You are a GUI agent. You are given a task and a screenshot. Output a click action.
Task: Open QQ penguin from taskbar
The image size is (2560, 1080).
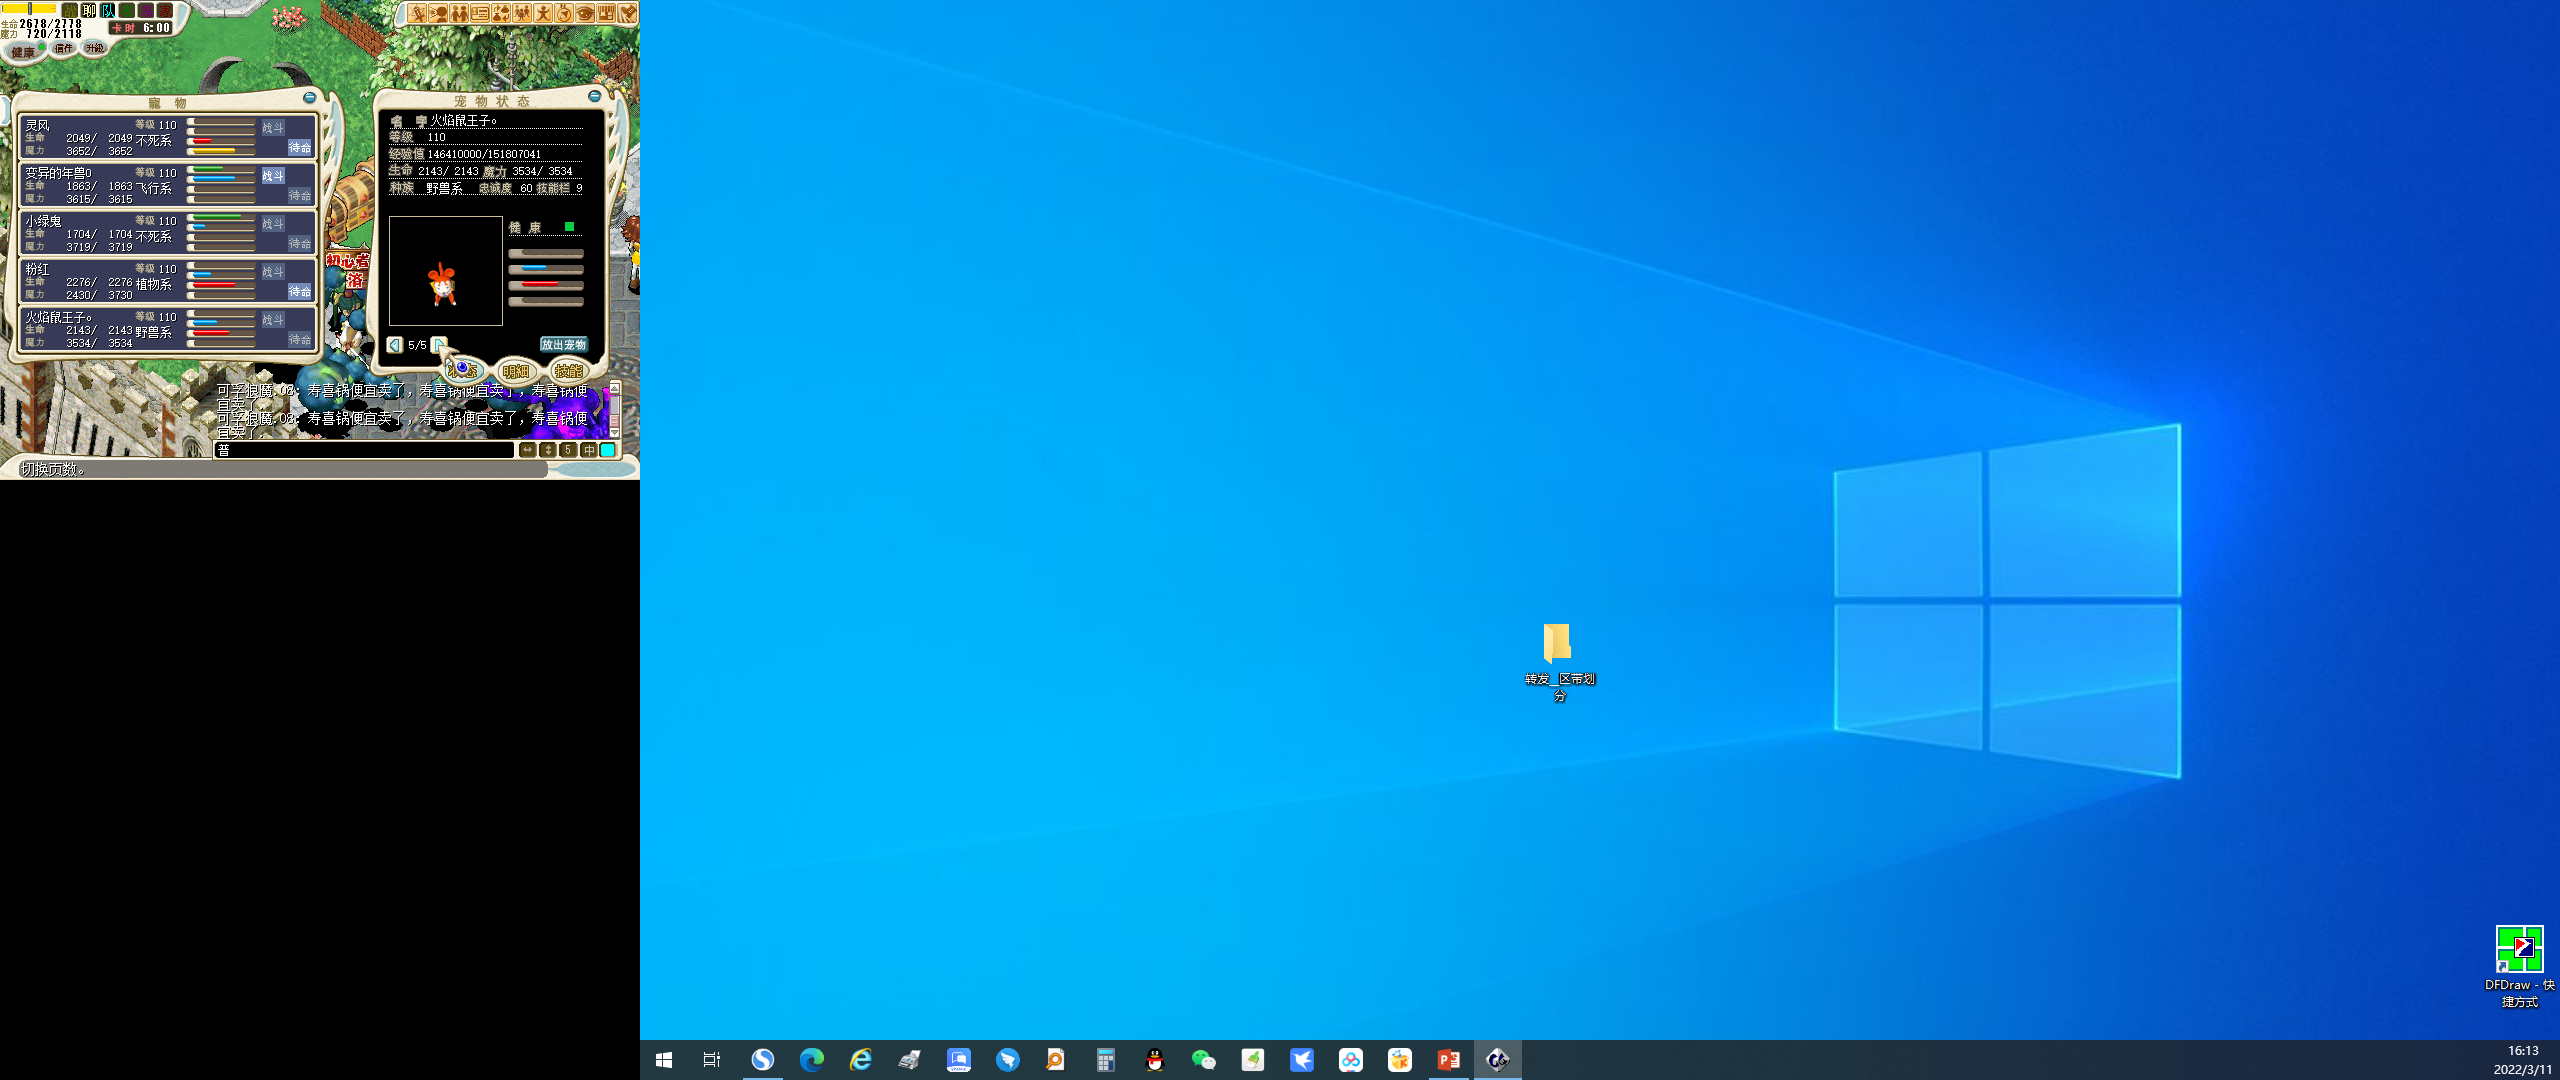[x=1155, y=1060]
